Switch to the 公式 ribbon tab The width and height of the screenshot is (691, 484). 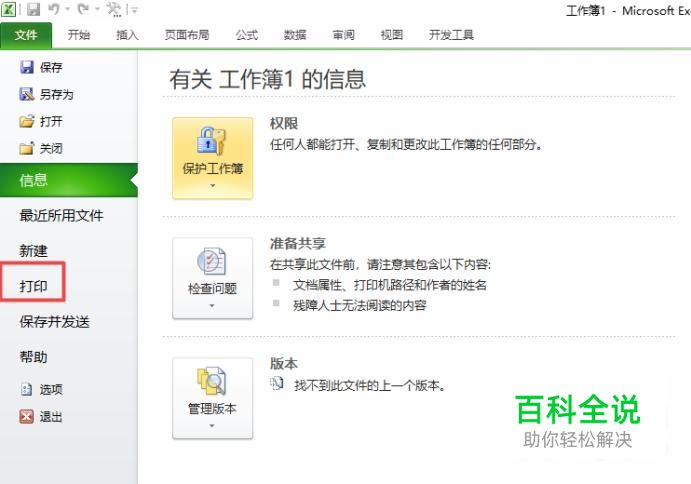click(x=246, y=35)
